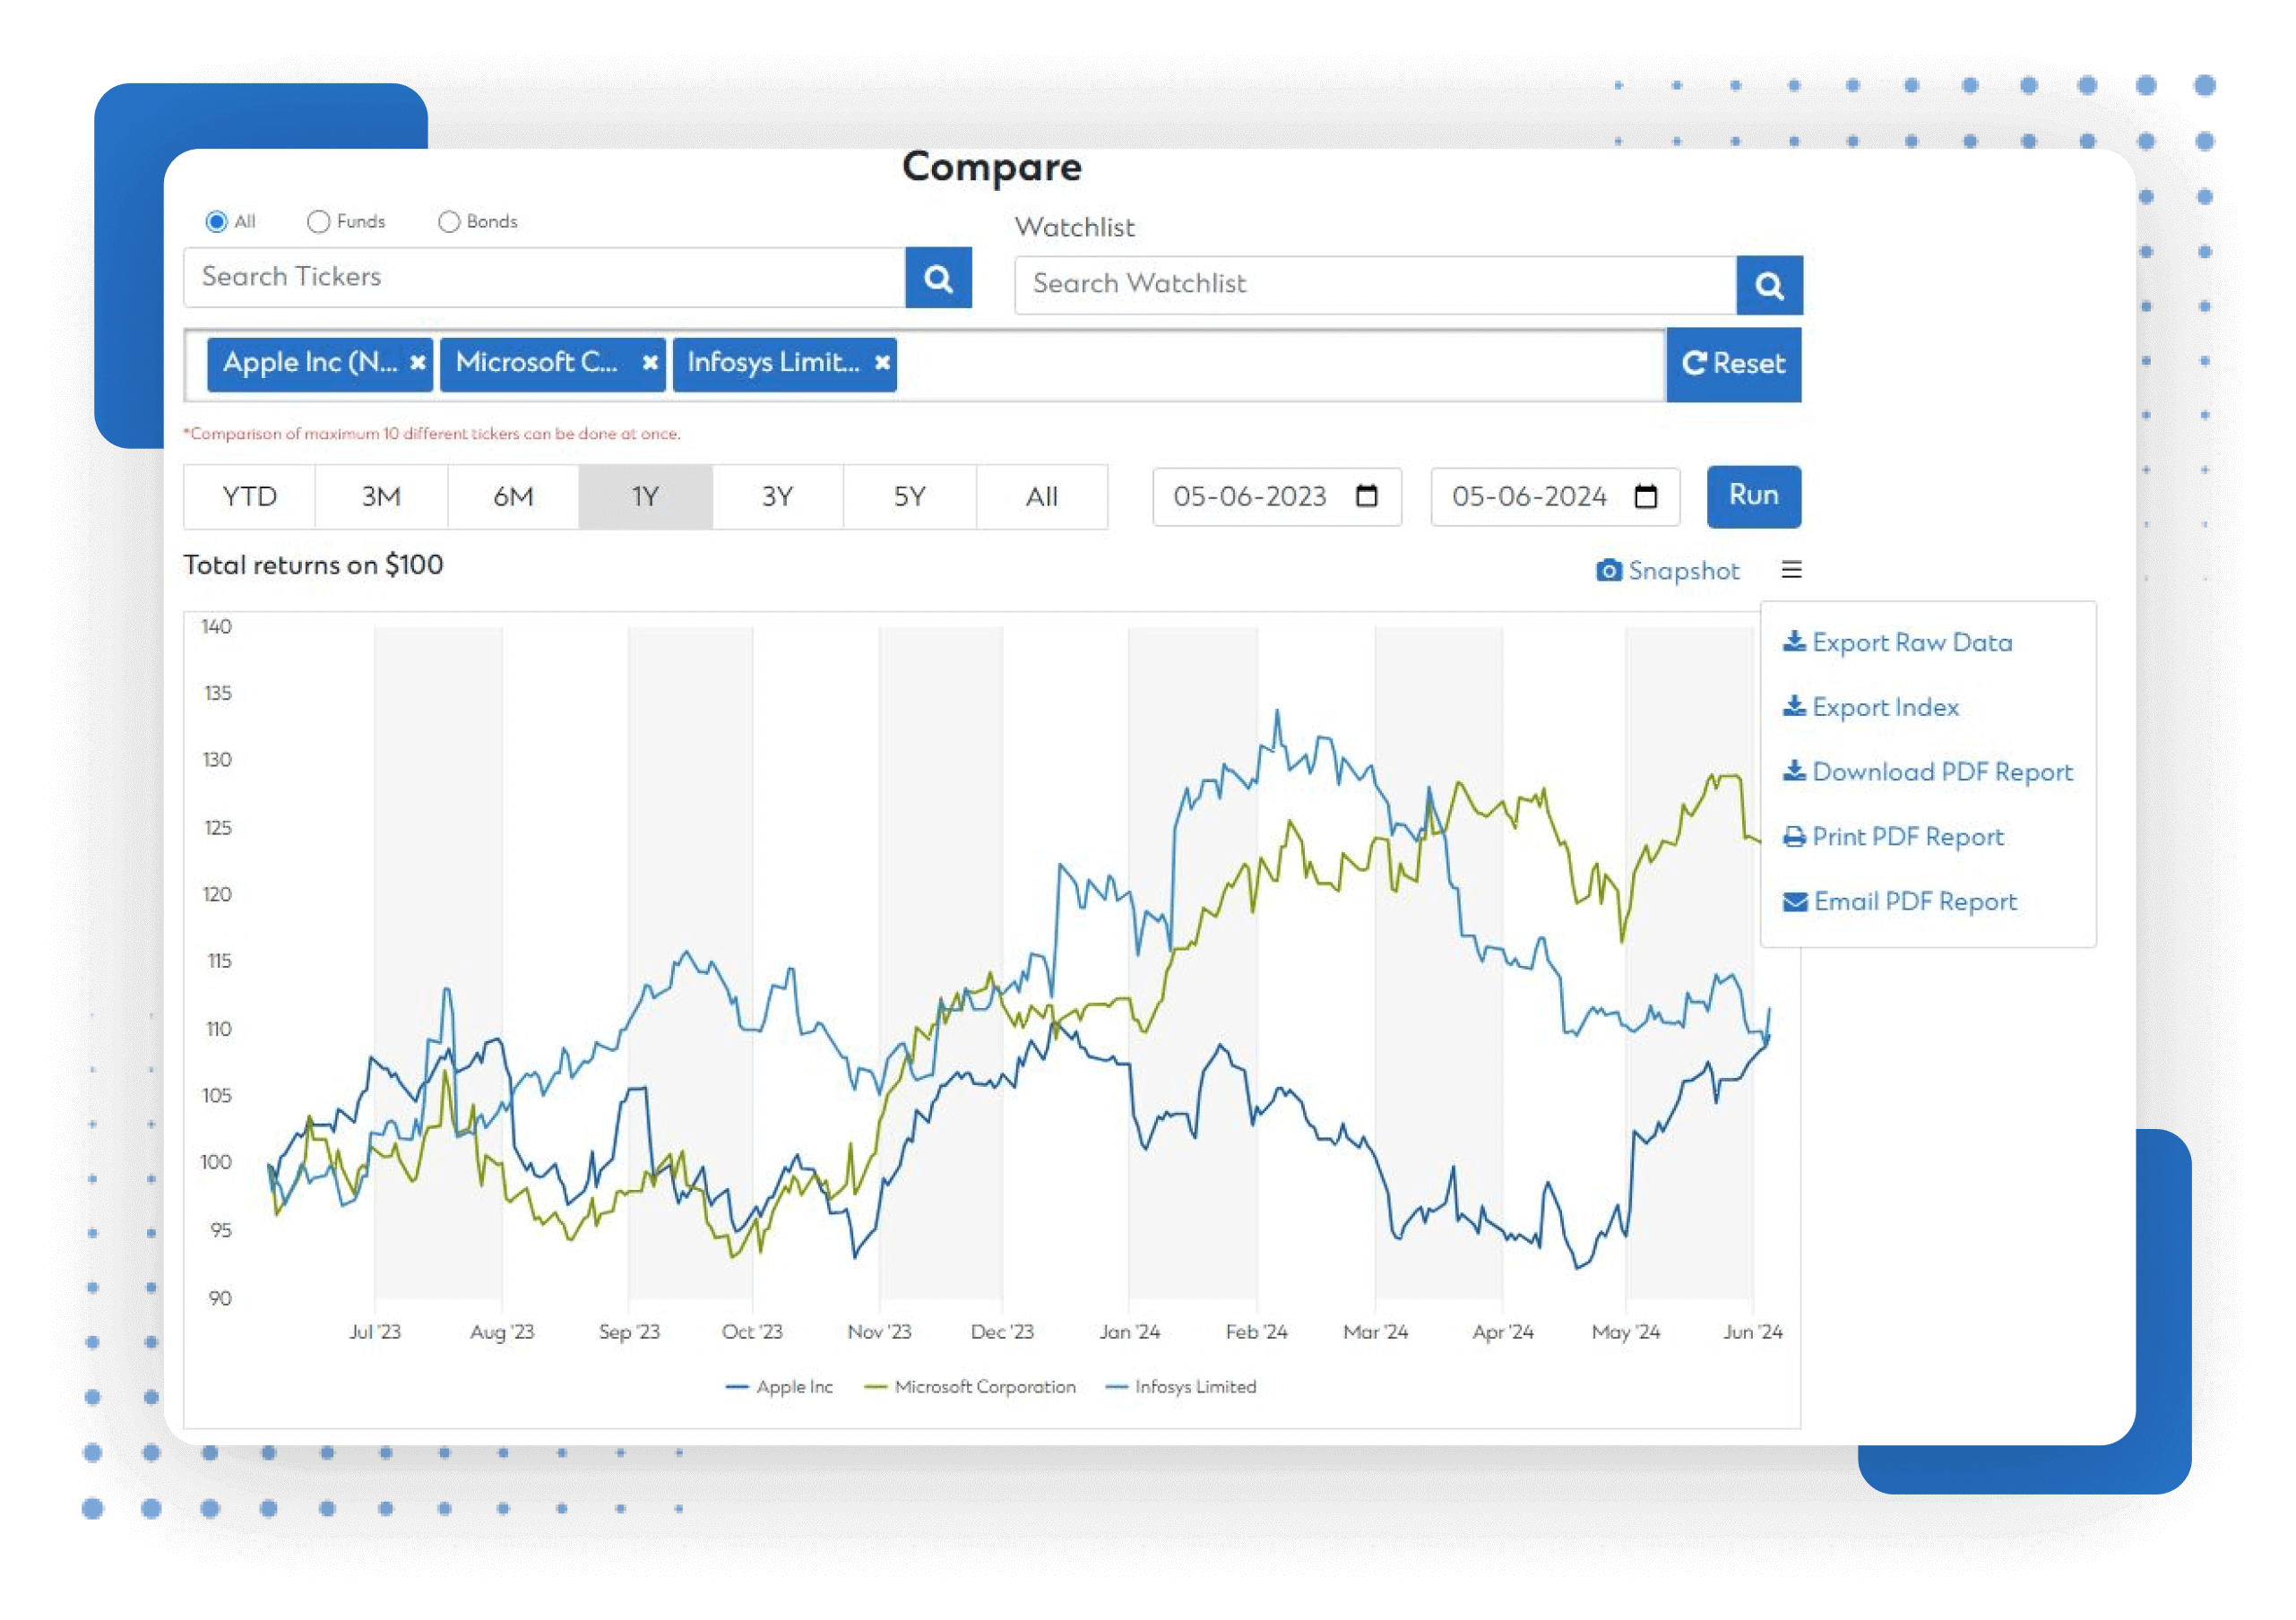Select the Funds radio button

[318, 222]
